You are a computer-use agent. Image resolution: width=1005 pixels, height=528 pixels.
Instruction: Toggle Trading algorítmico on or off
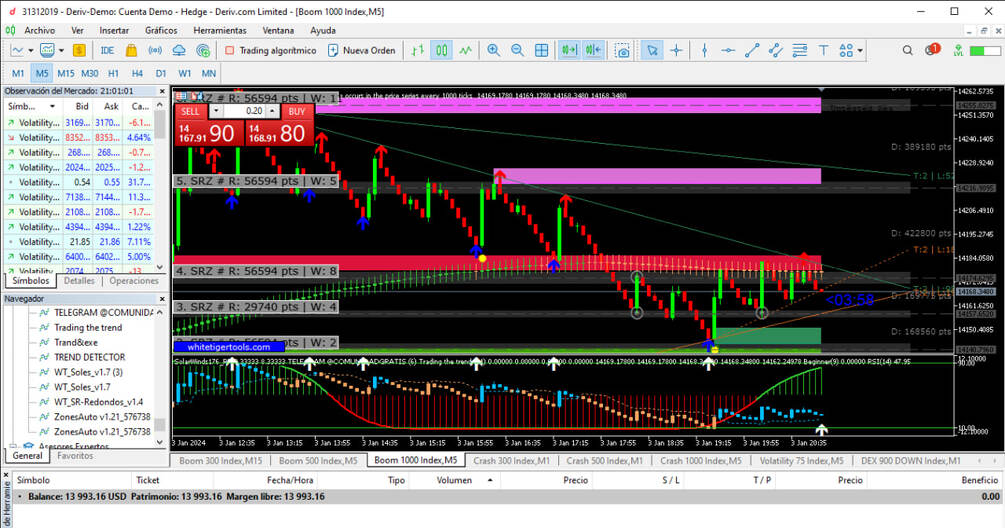271,50
